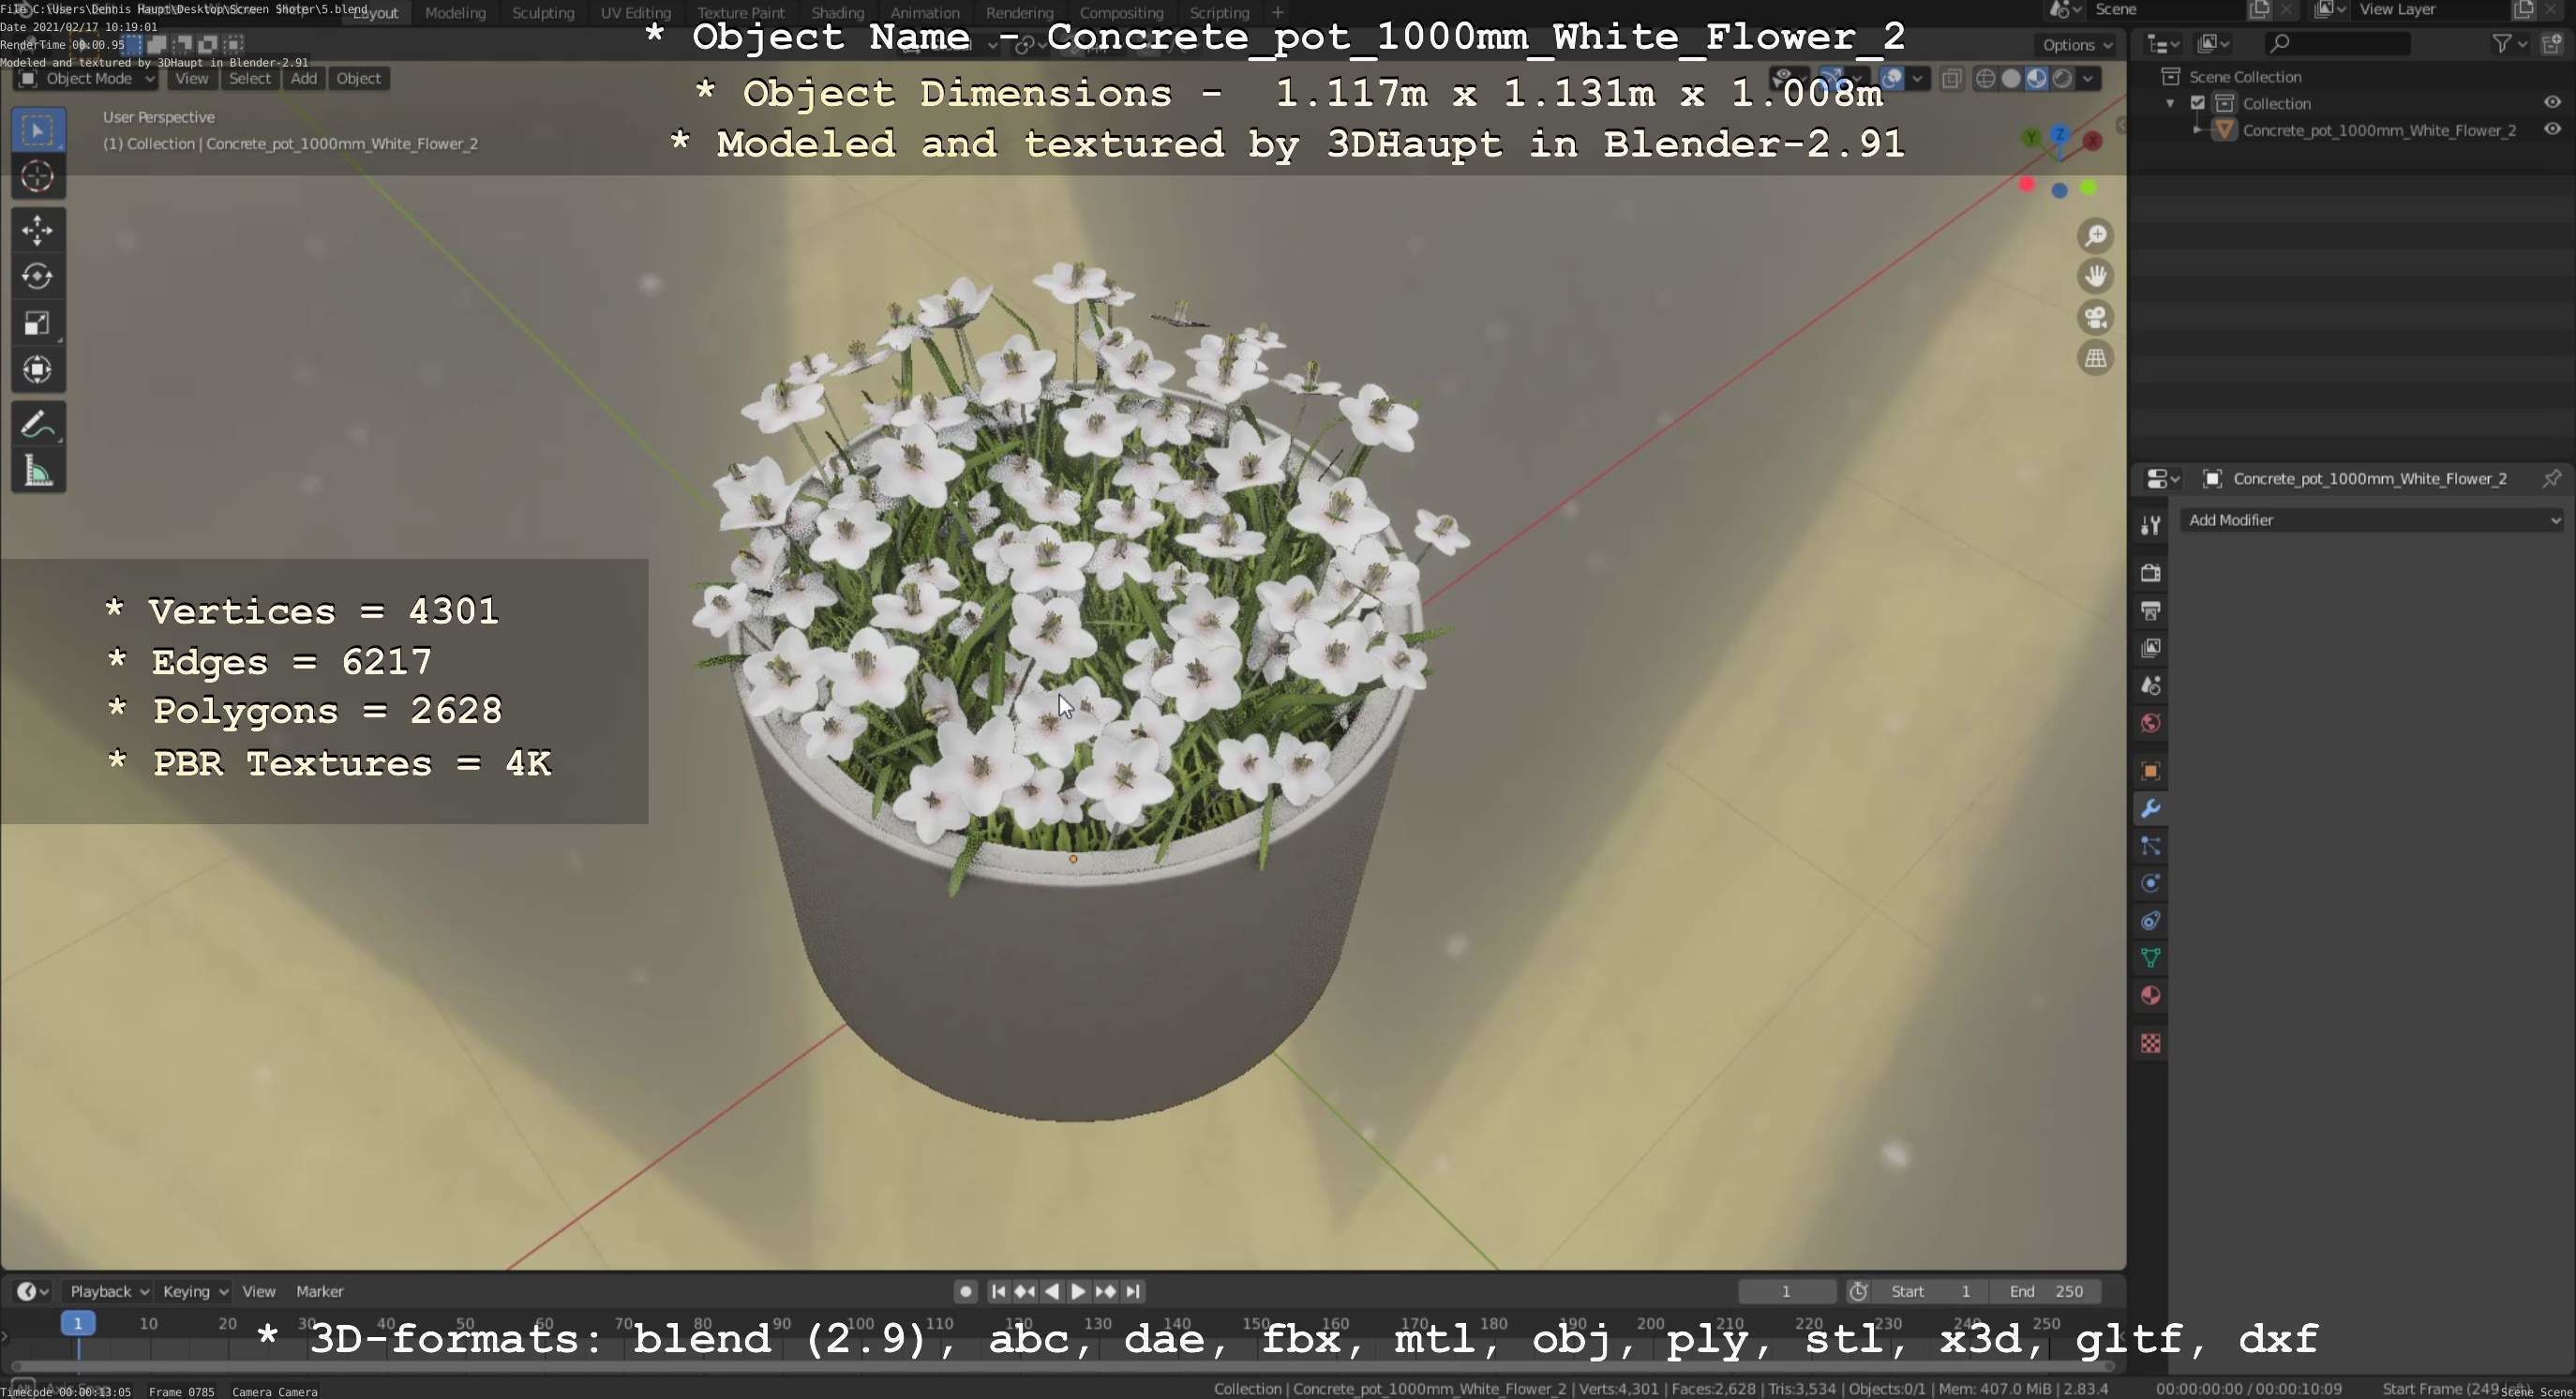Select the Measure tool
Image resolution: width=2576 pixels, height=1399 pixels.
pos(38,470)
